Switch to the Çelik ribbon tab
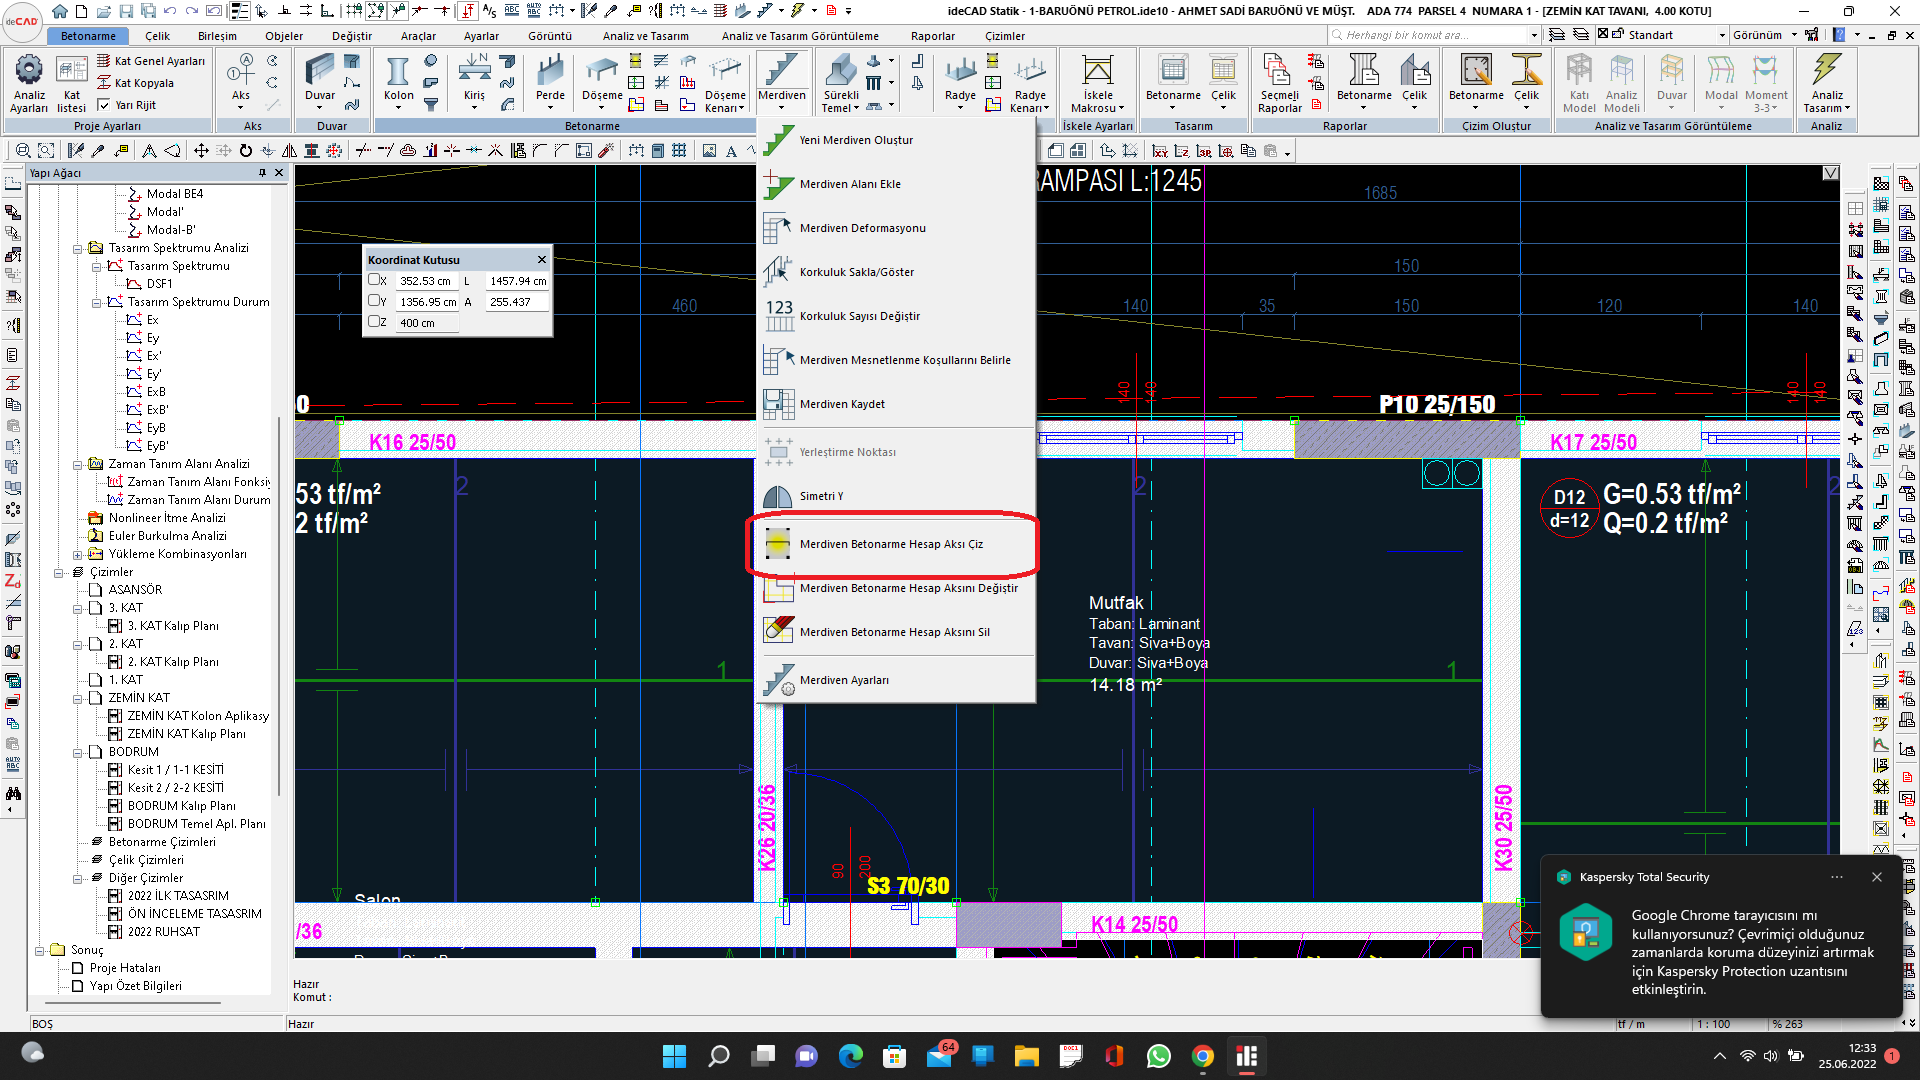The width and height of the screenshot is (1920, 1080). point(157,36)
